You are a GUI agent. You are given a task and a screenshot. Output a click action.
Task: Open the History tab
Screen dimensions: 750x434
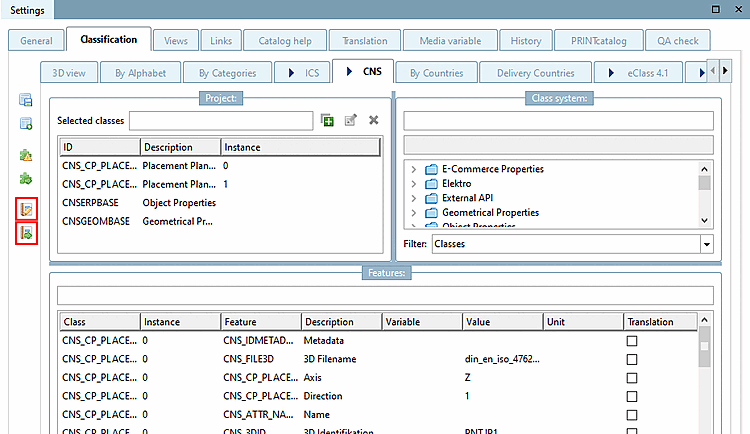(x=526, y=41)
